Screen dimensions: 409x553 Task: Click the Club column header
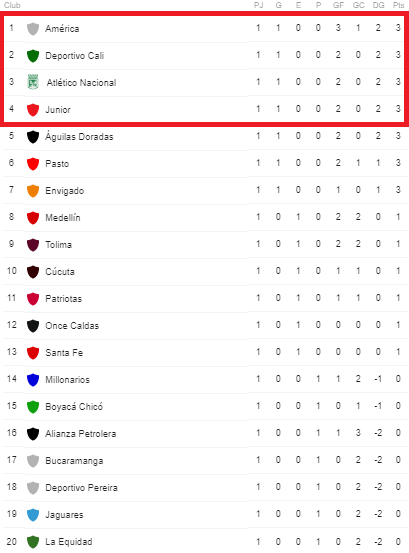click(x=12, y=5)
